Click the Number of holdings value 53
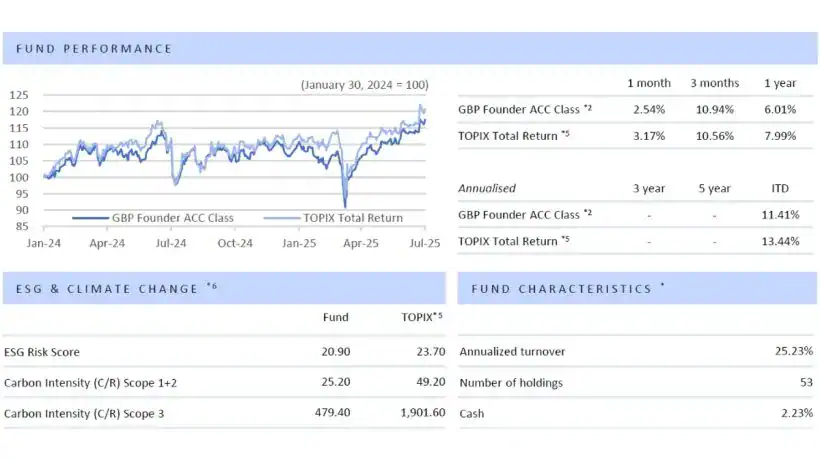The image size is (820, 461). (805, 382)
